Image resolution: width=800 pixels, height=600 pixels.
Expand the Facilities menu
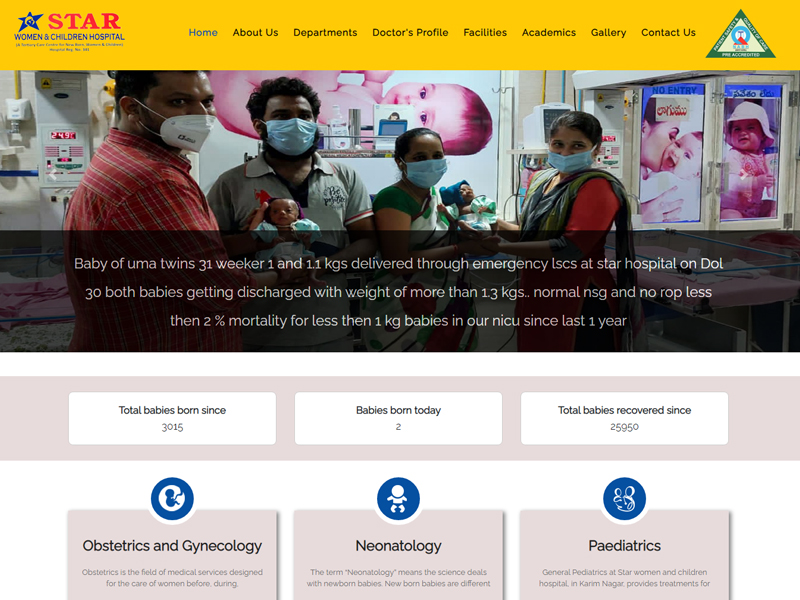(485, 32)
